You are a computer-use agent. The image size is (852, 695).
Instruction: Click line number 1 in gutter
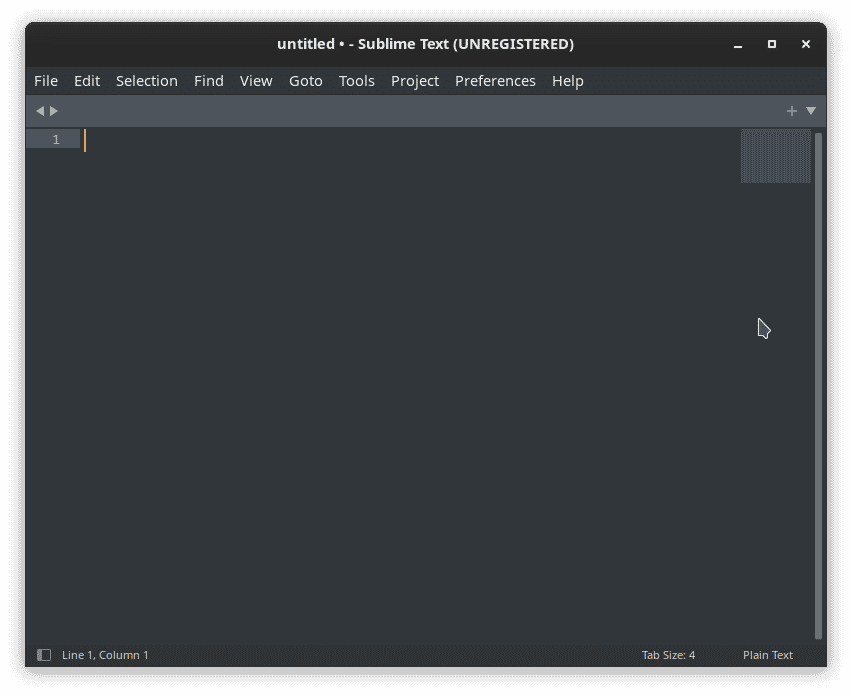point(56,140)
